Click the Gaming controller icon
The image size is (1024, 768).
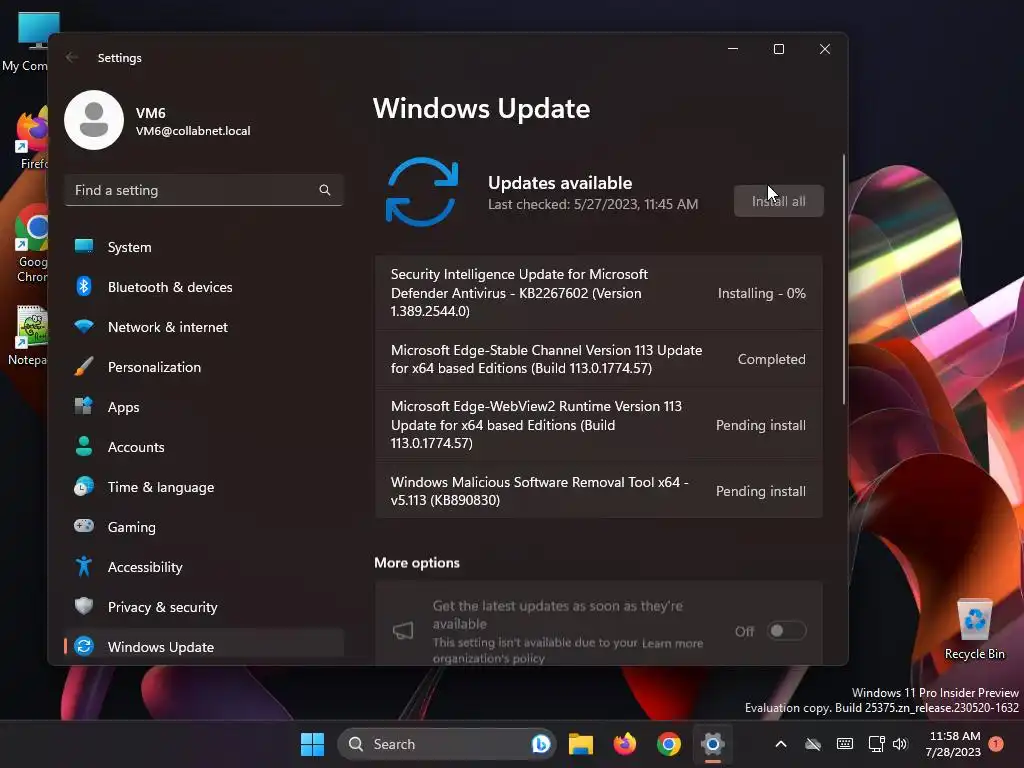[84, 526]
